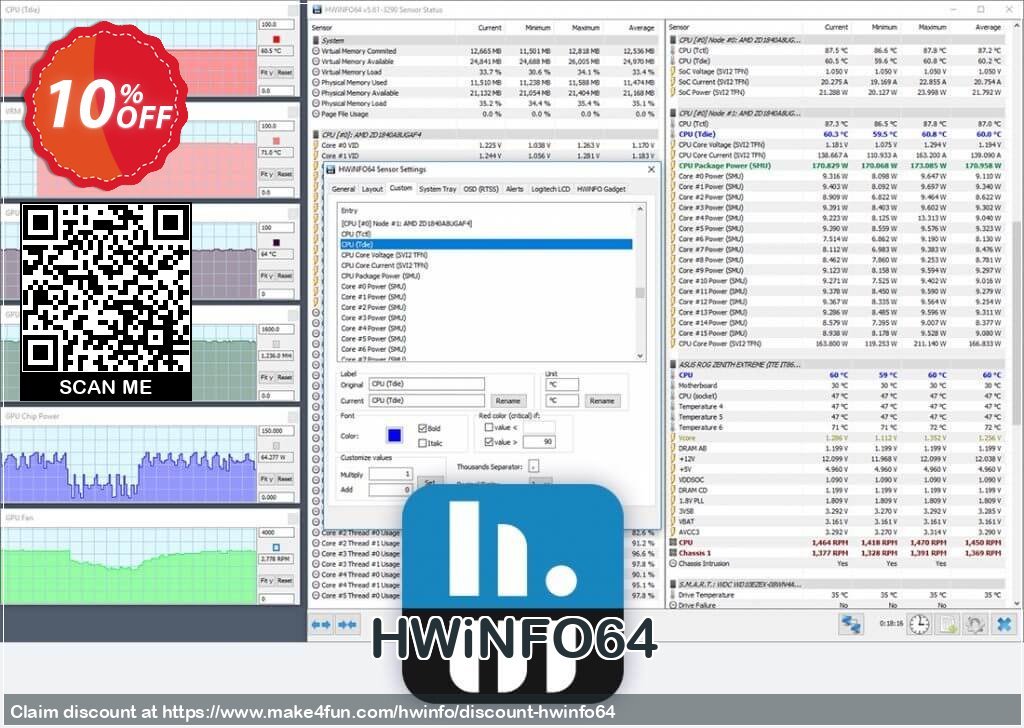This screenshot has height=728, width=1024.
Task: Switch to the Layout tab
Action: coord(372,189)
